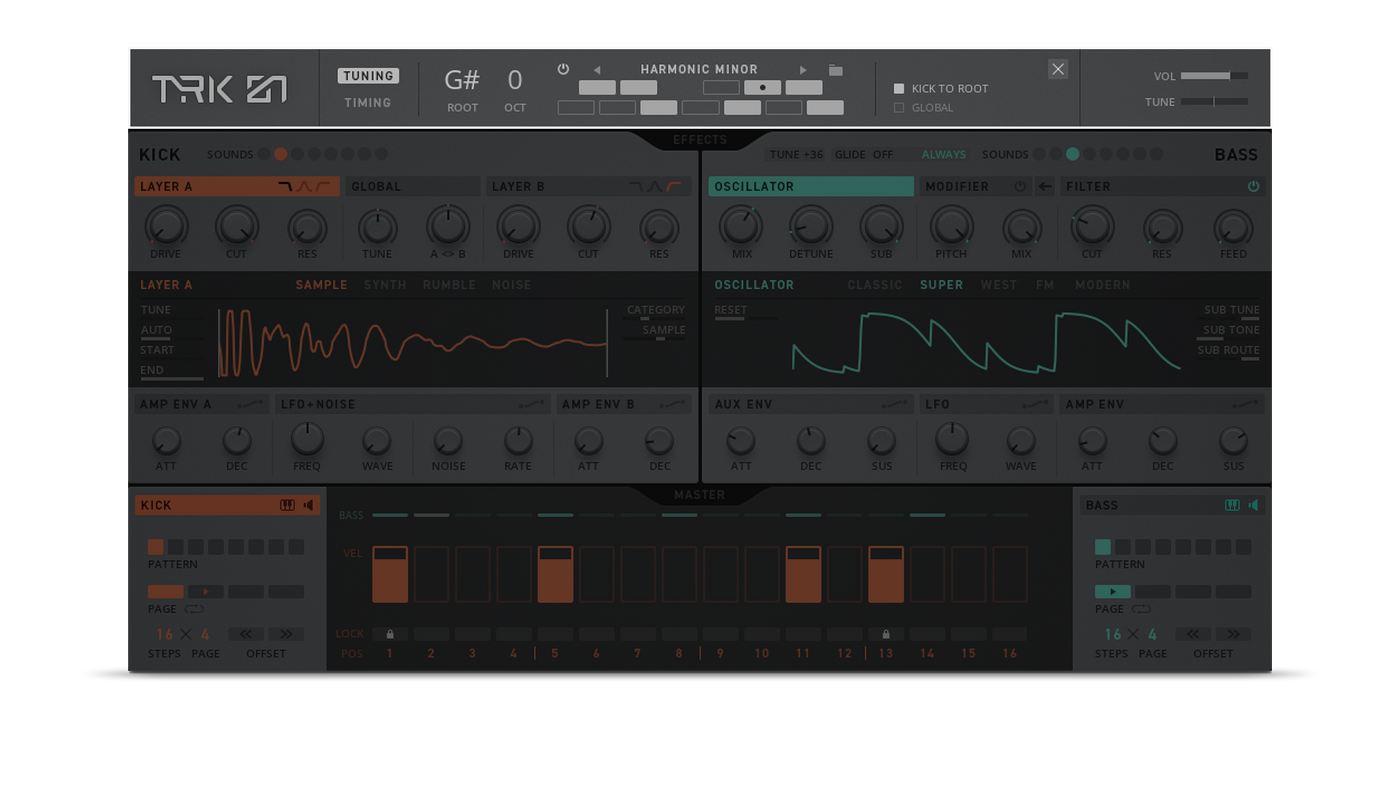Expand the Effects panel tab
The image size is (1400, 804).
(700, 140)
